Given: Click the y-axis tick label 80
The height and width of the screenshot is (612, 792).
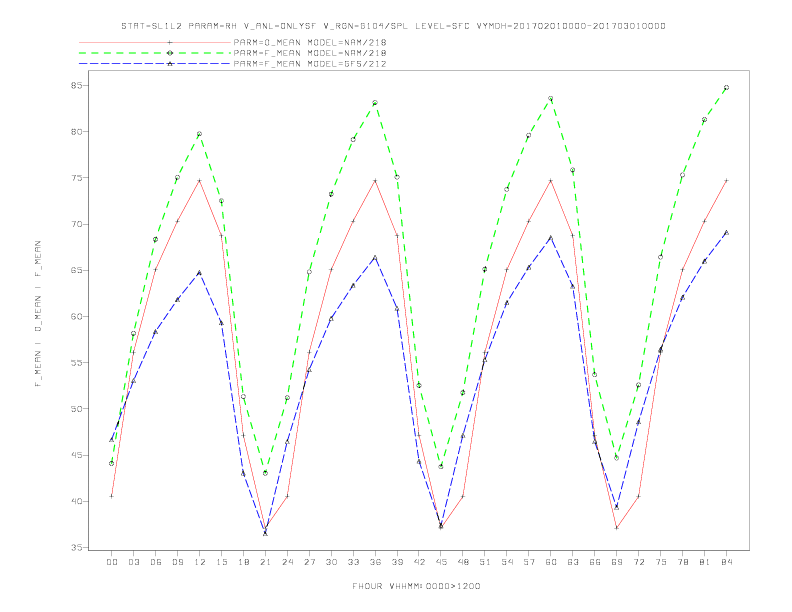Looking at the screenshot, I should coord(76,132).
